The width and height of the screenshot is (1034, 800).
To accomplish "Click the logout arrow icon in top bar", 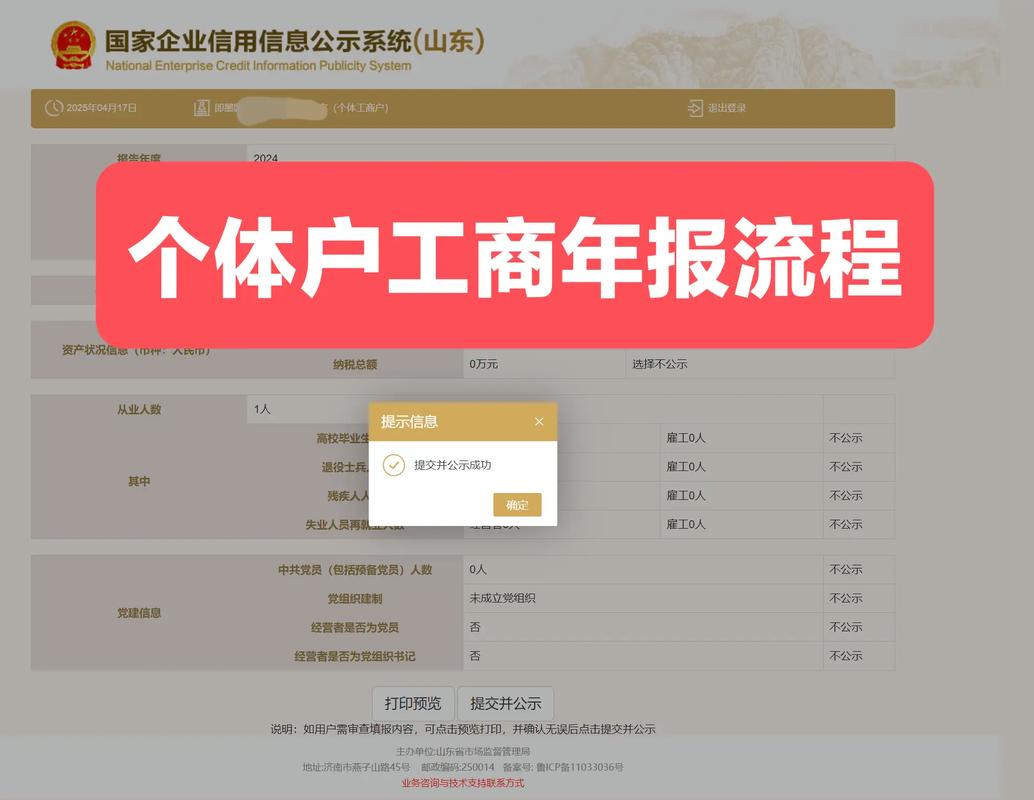I will tap(695, 108).
